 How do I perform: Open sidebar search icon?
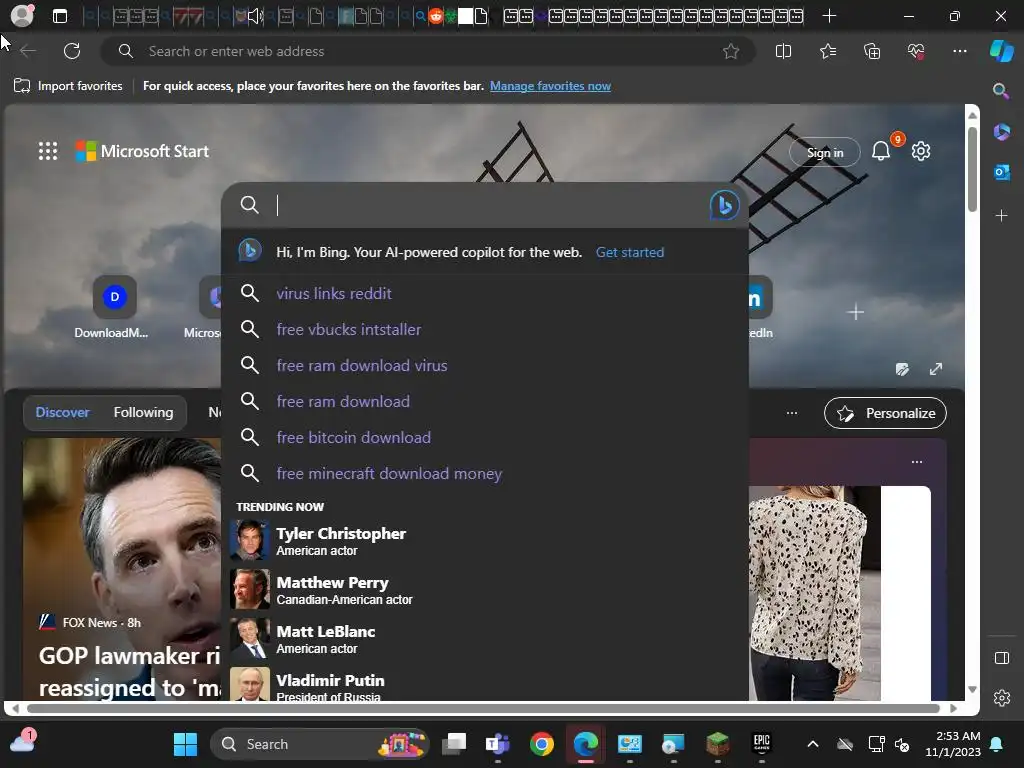1000,91
